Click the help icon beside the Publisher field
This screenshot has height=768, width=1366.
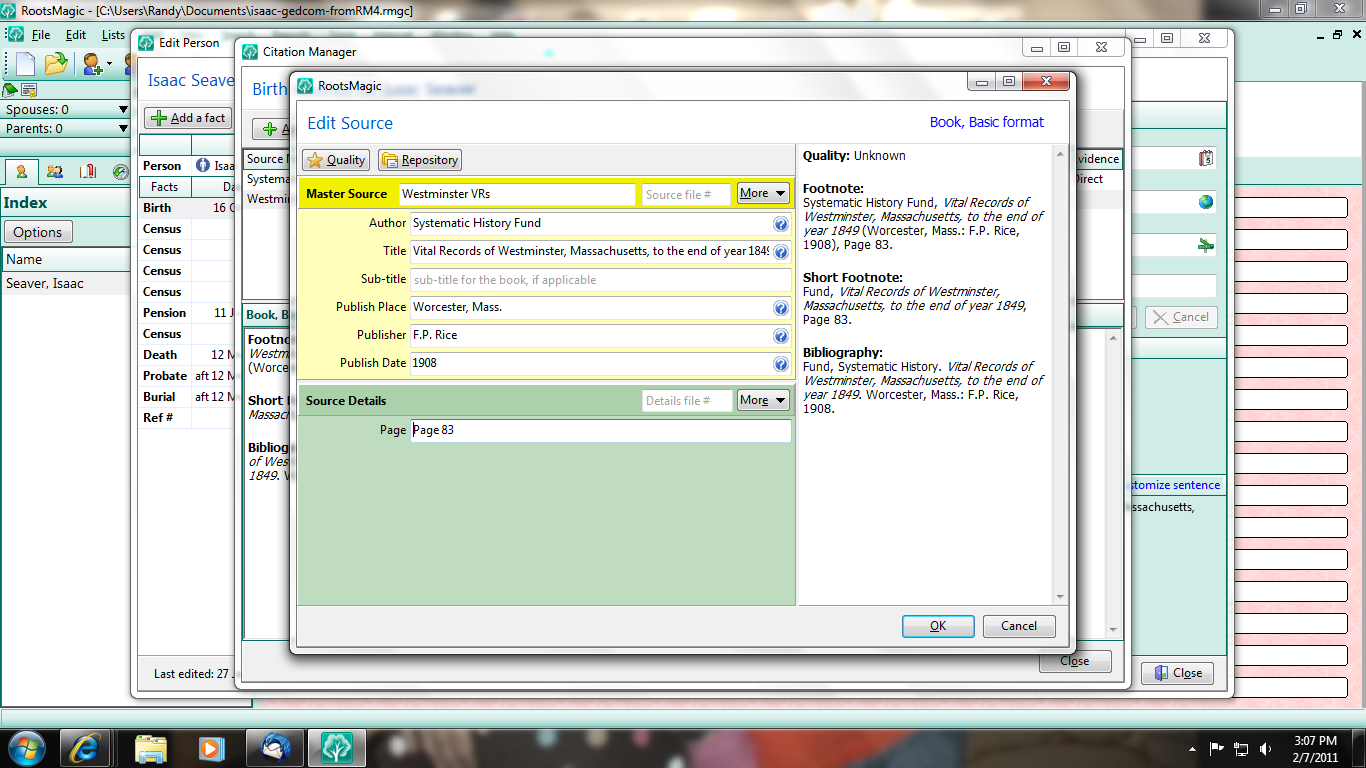[x=781, y=336]
